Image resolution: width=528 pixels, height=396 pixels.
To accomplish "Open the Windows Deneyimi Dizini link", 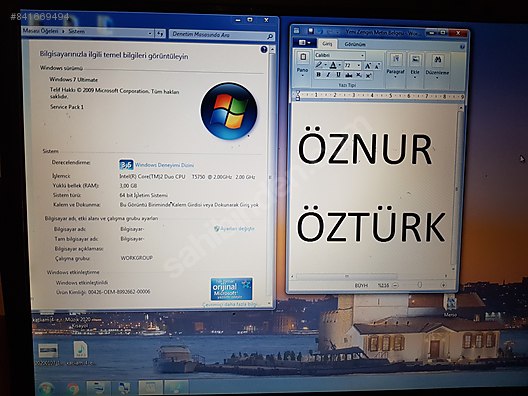I will tap(164, 165).
